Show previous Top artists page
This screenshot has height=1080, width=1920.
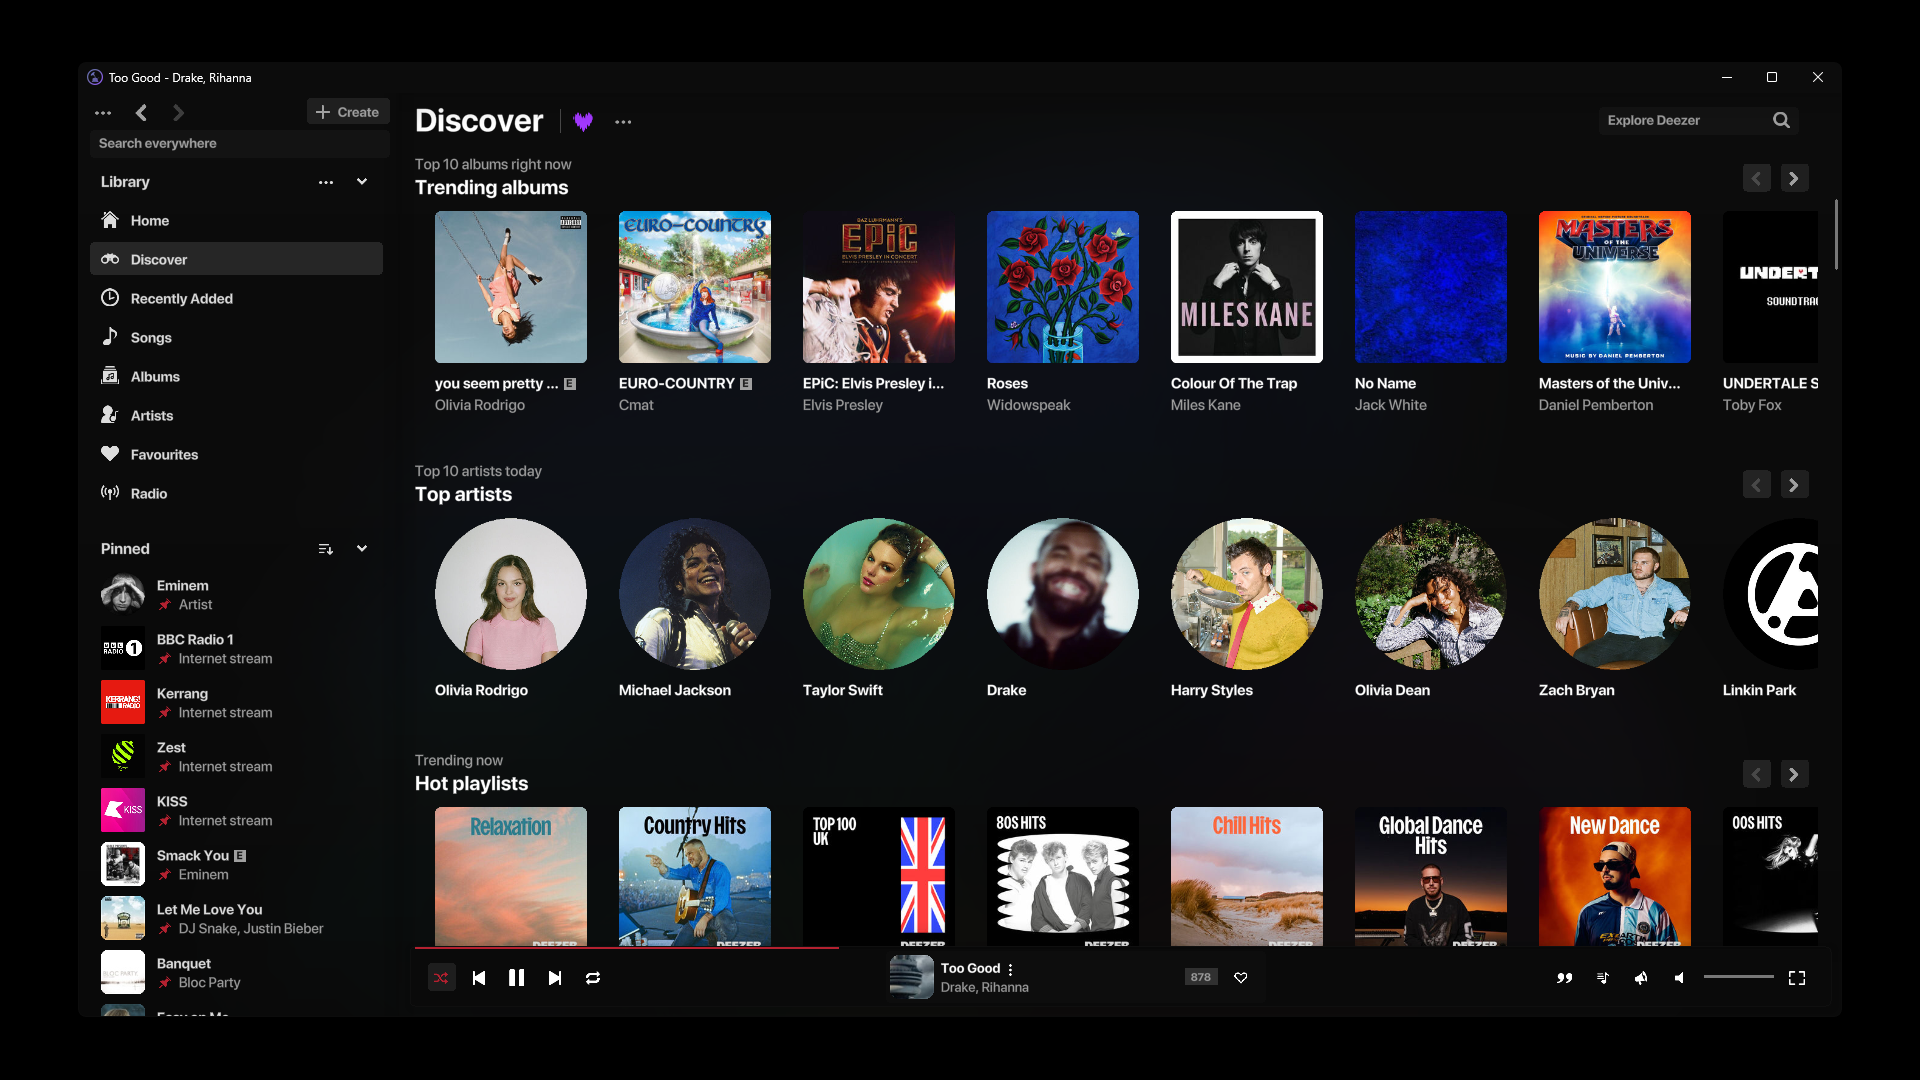1757,486
